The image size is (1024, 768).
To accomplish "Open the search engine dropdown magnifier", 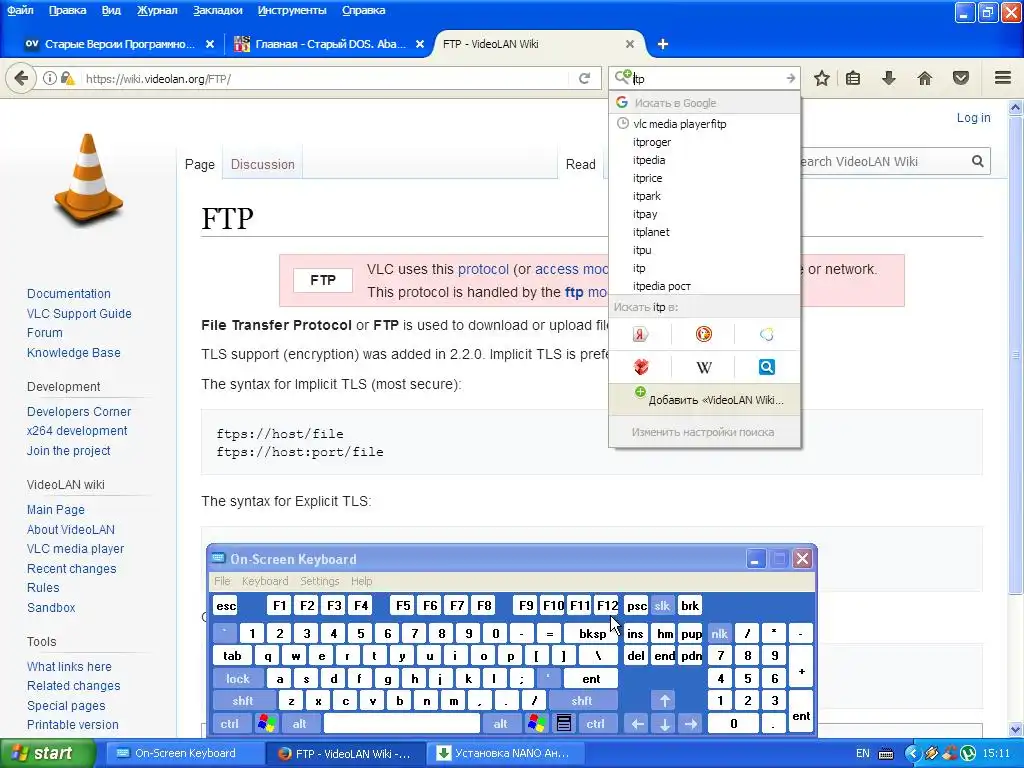I will pyautogui.click(x=623, y=78).
